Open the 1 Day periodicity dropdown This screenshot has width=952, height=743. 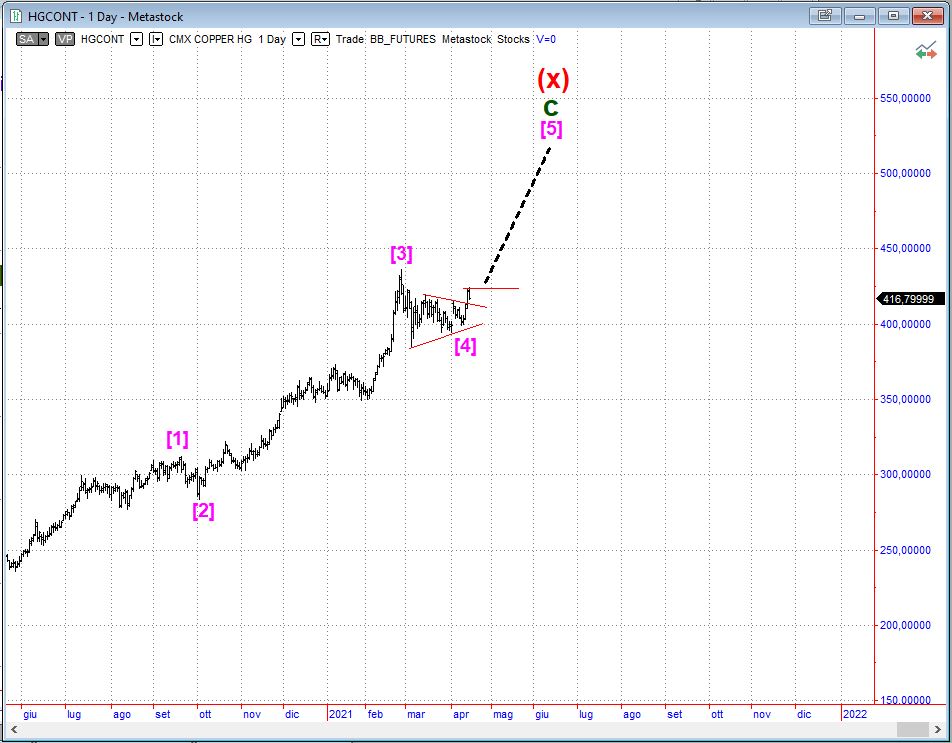298,39
